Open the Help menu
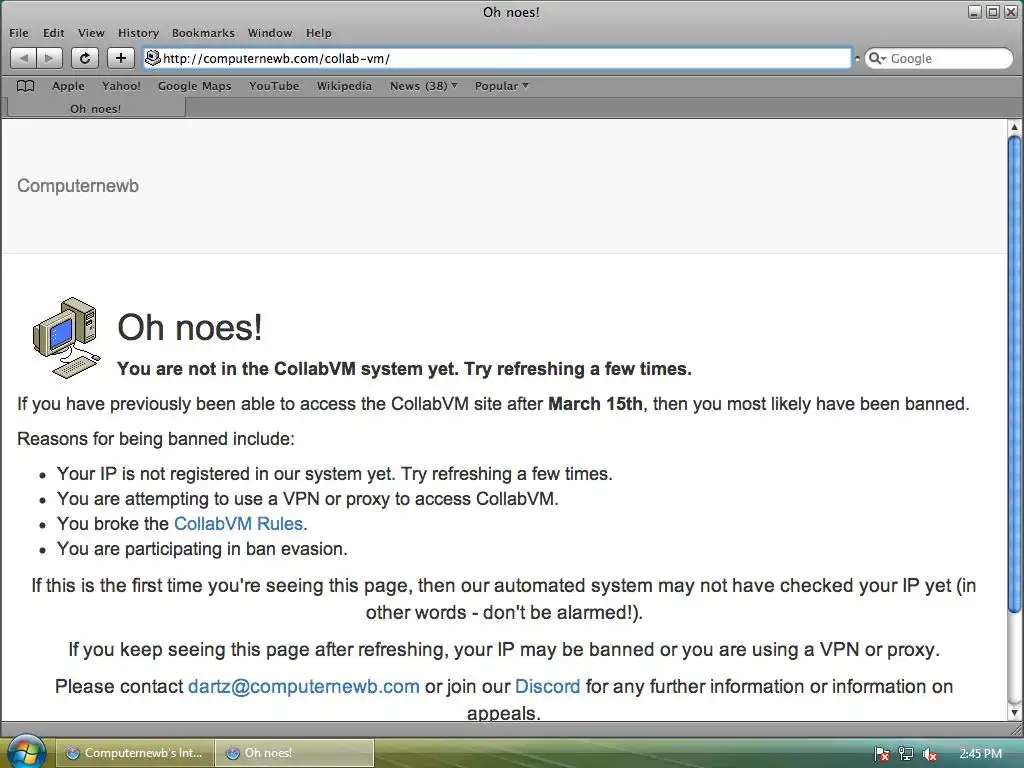The width and height of the screenshot is (1024, 768). tap(319, 33)
